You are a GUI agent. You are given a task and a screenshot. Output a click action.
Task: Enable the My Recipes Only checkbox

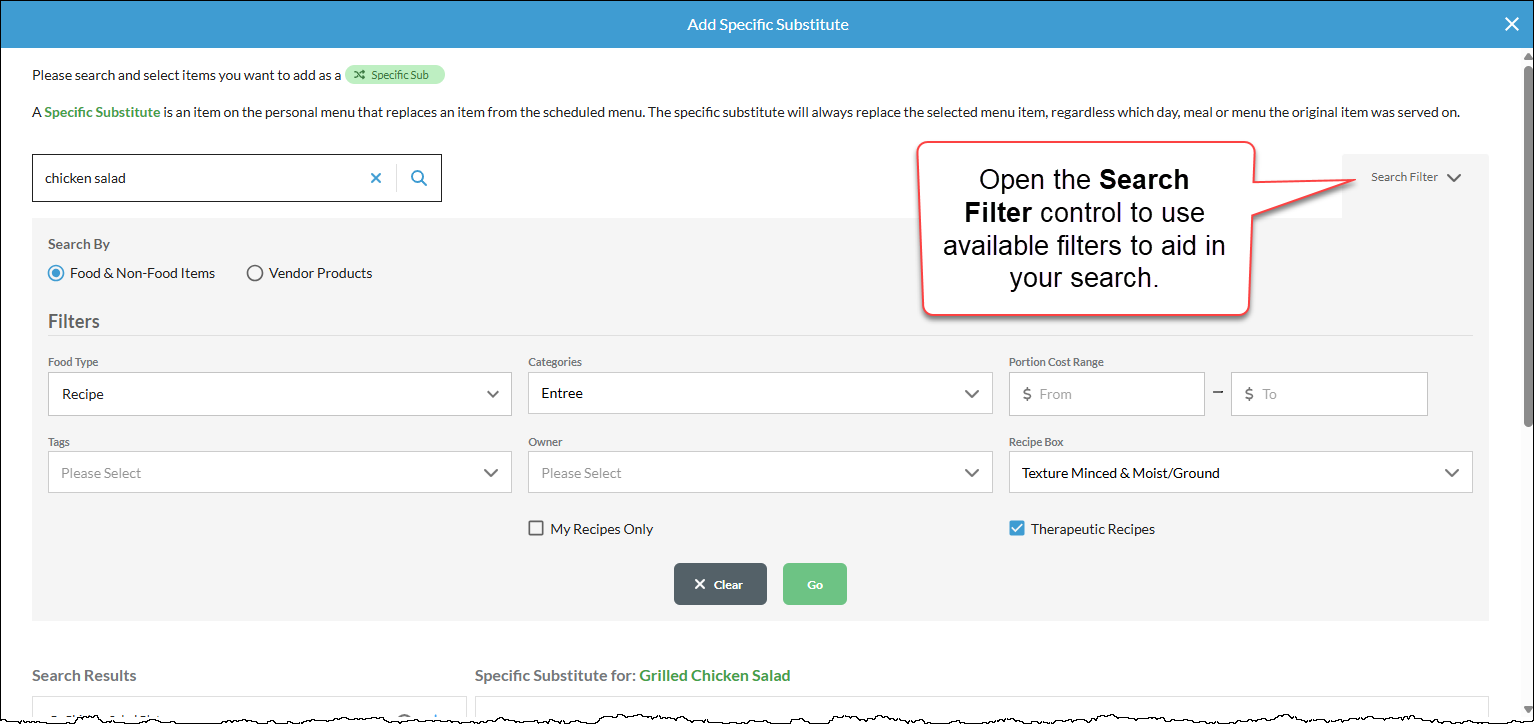(x=536, y=528)
